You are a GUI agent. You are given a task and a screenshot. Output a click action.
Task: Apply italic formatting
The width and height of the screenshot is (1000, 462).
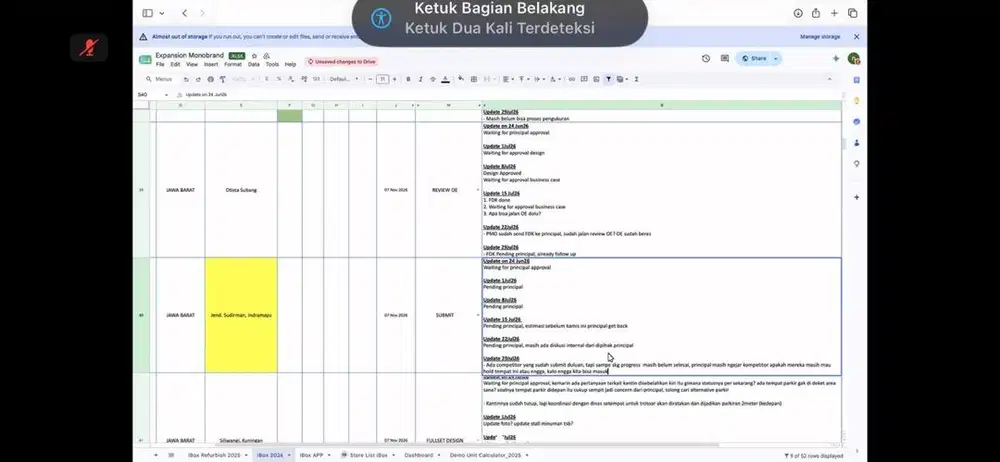(420, 79)
